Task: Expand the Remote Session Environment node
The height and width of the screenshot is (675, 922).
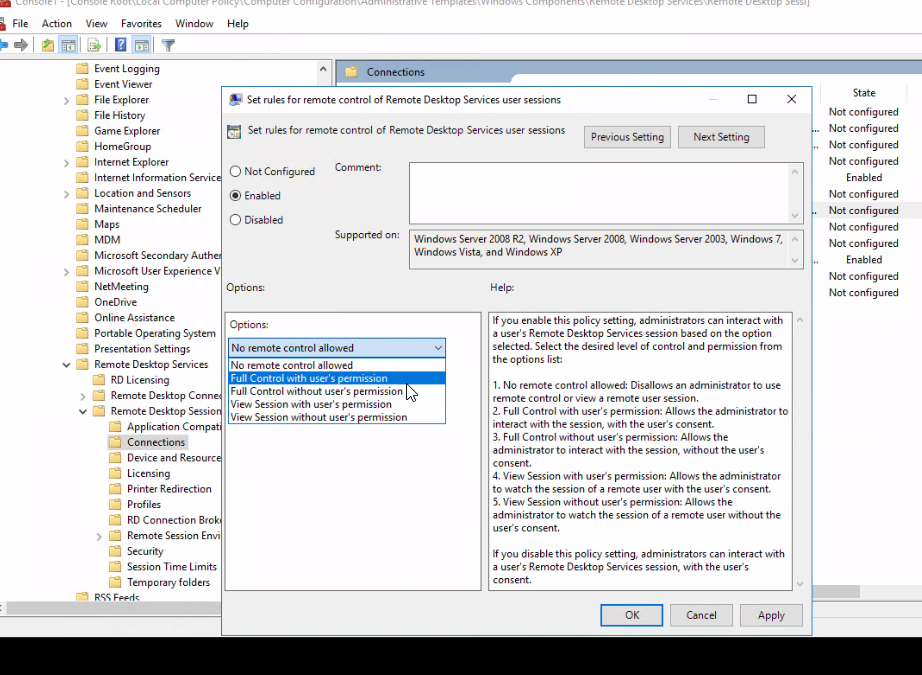Action: pos(99,536)
